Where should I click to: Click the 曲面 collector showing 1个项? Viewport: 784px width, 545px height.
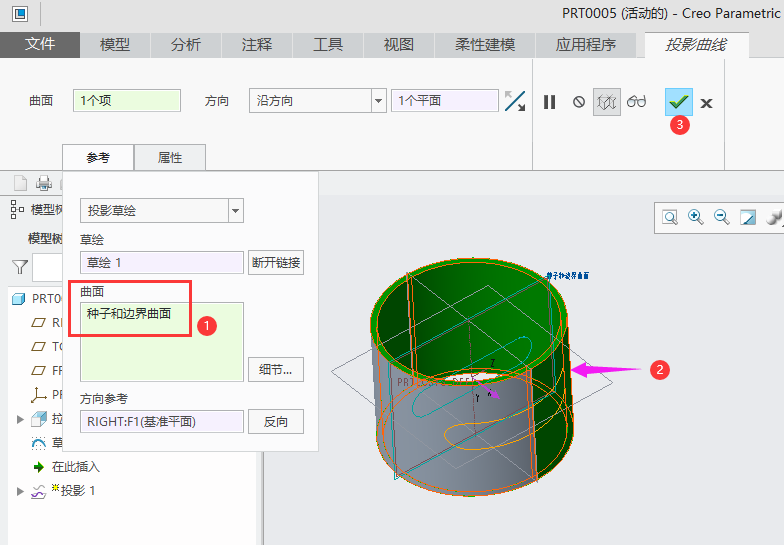(x=126, y=100)
